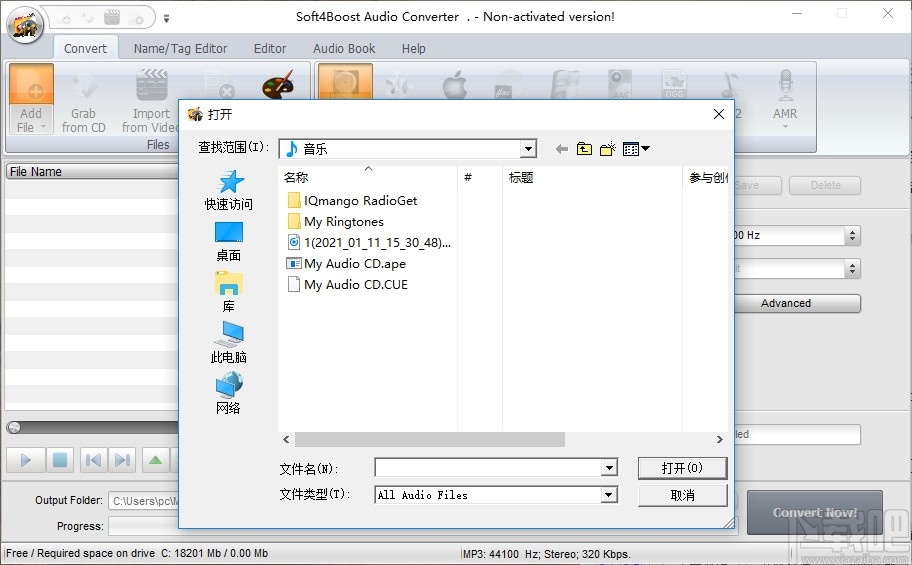Click the Open (打开) button
912x565 pixels.
(682, 468)
